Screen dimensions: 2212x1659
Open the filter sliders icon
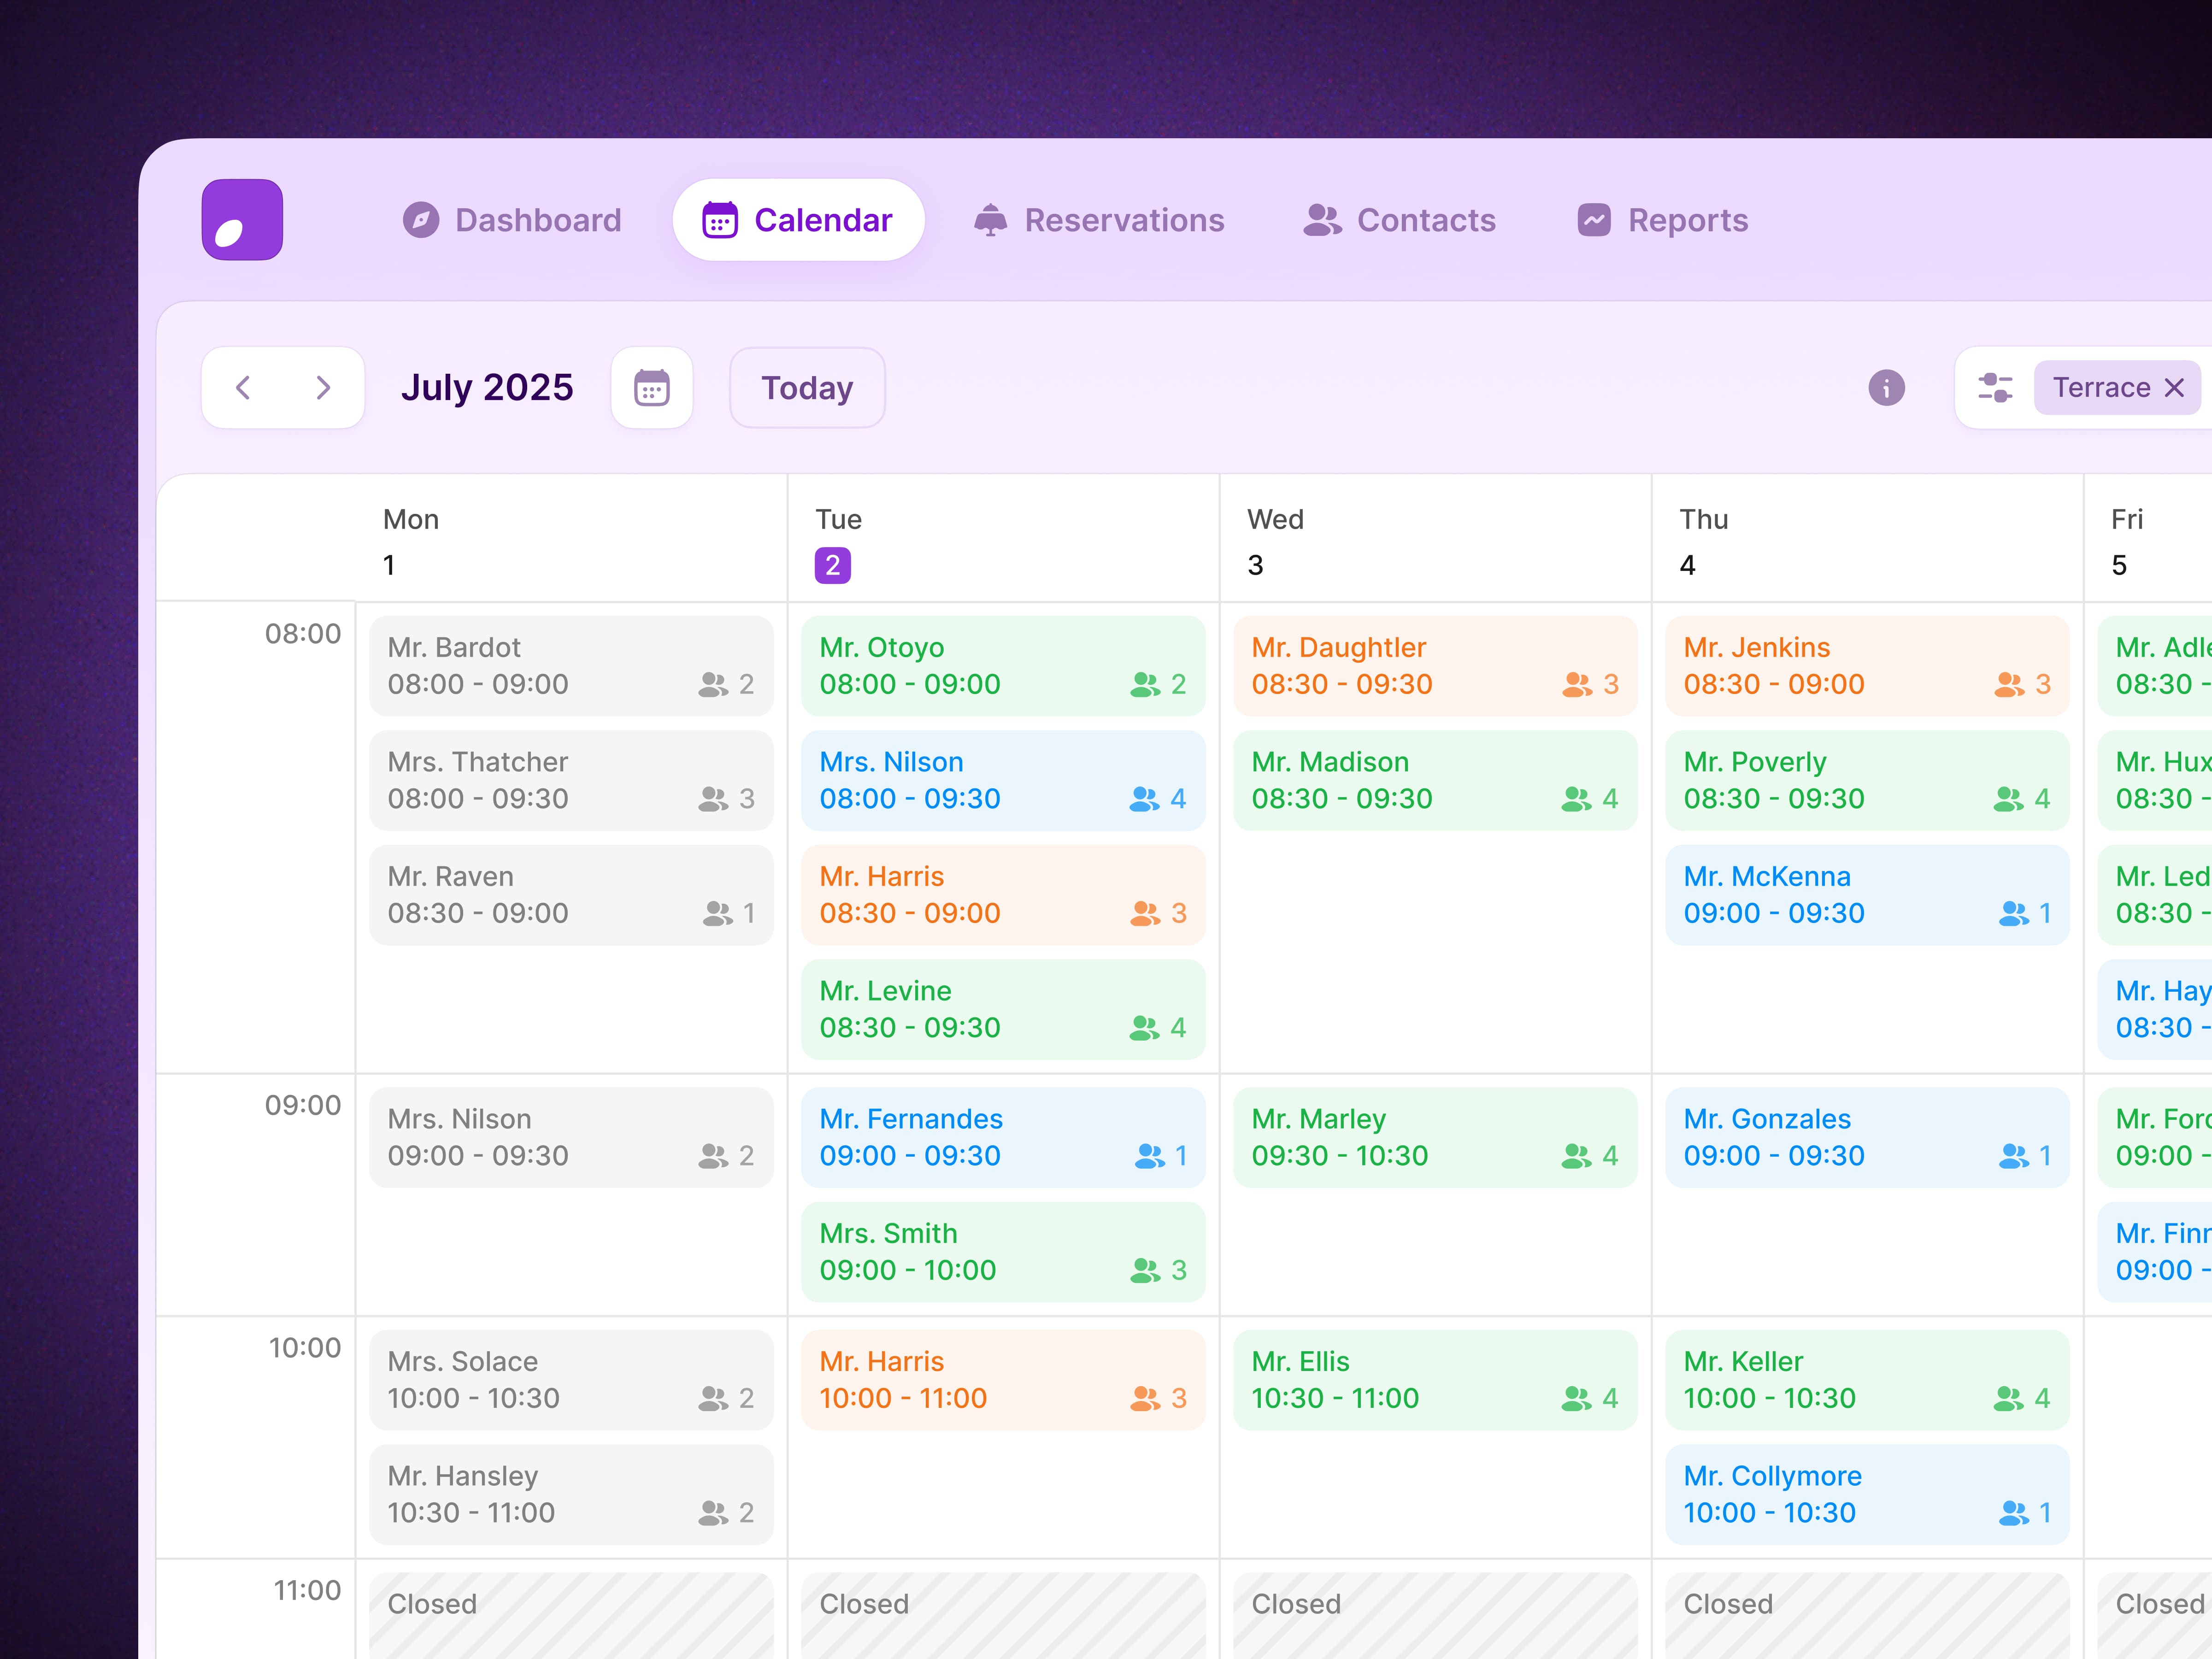pos(1994,388)
